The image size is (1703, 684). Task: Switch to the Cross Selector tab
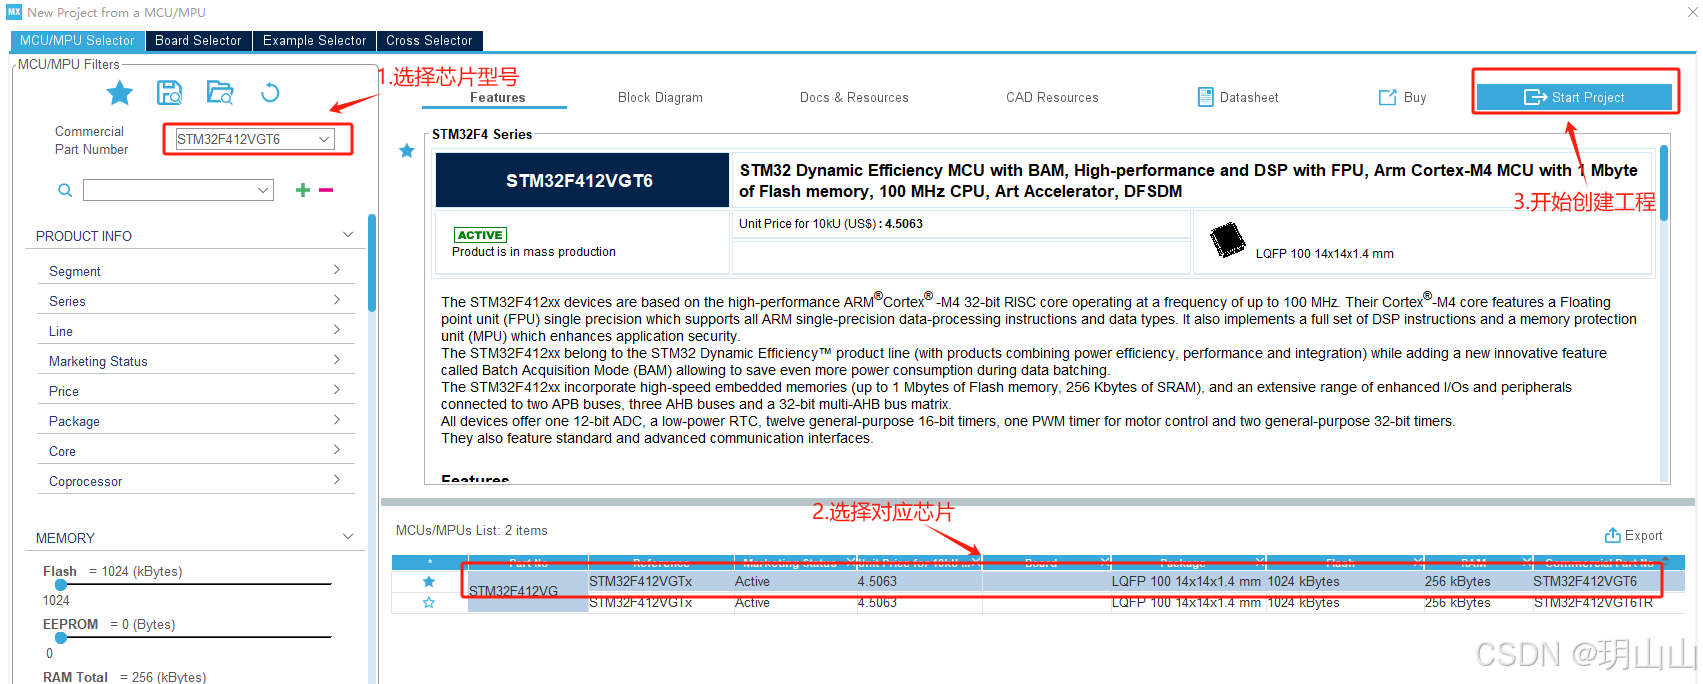pyautogui.click(x=429, y=41)
